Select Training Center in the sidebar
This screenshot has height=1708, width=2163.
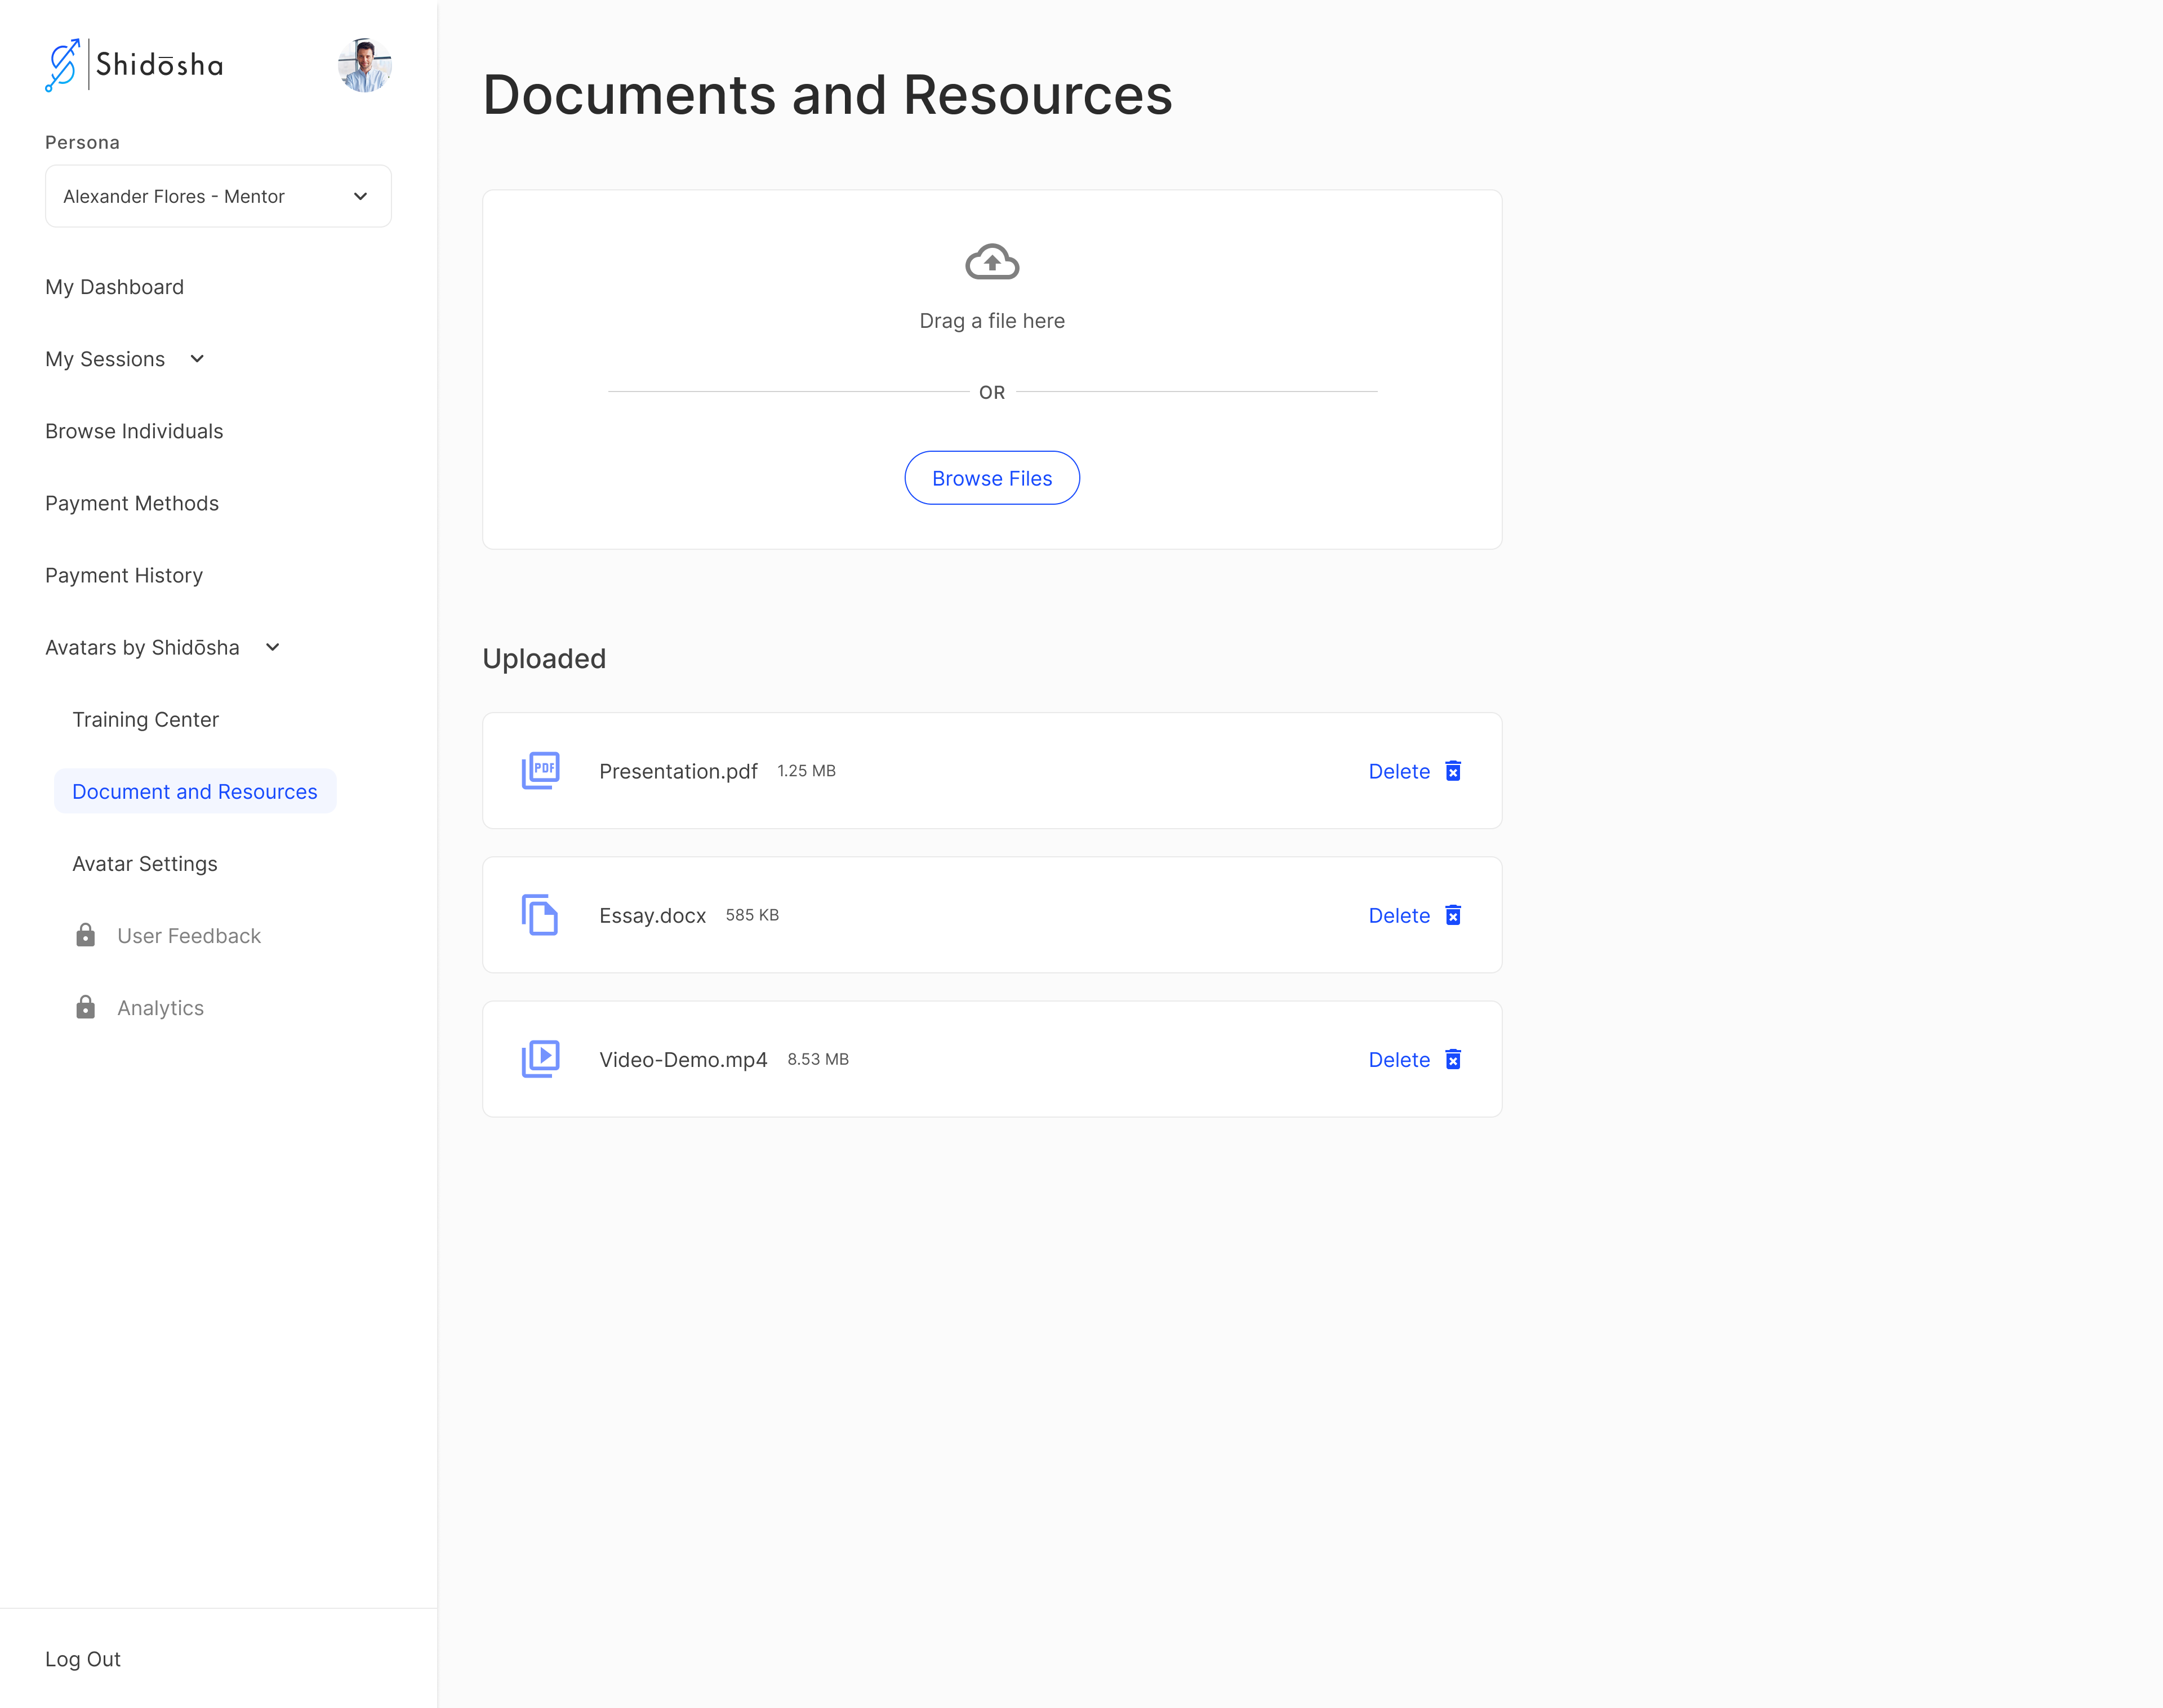point(145,719)
